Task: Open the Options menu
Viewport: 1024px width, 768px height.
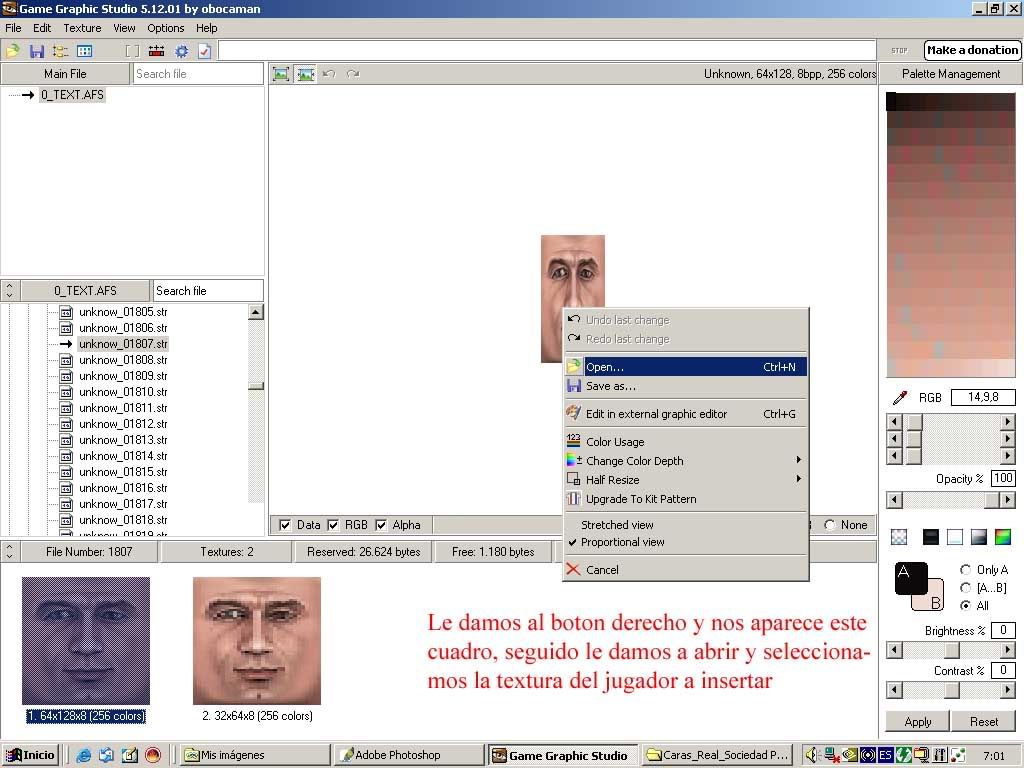Action: (x=166, y=28)
